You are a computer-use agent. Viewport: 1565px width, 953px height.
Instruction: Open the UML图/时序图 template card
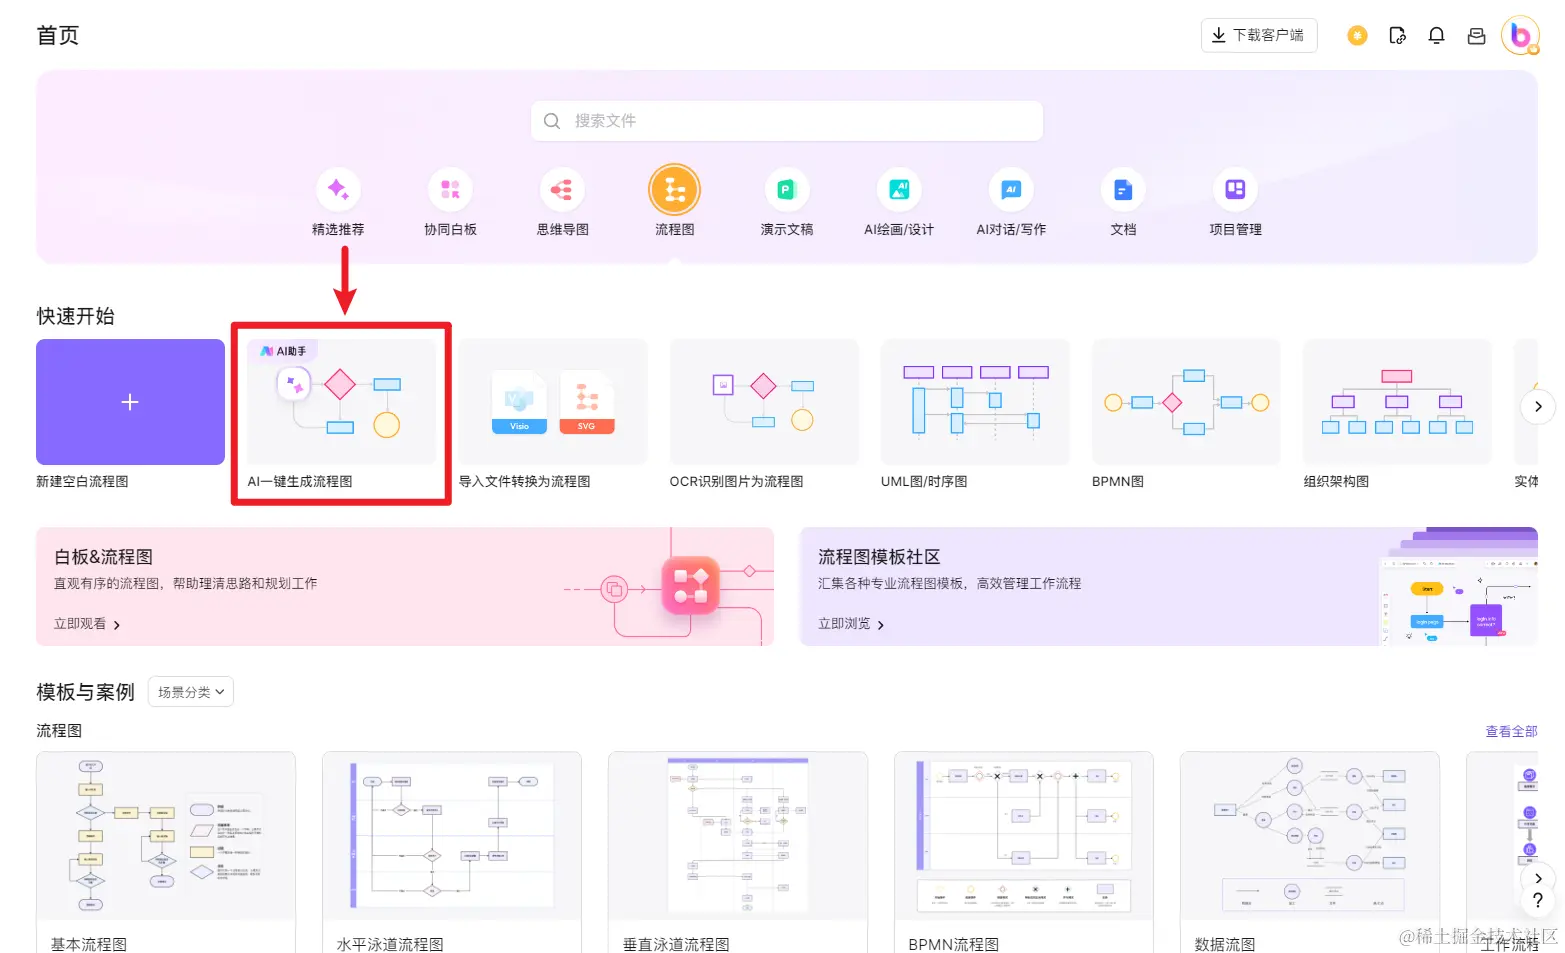click(x=975, y=402)
